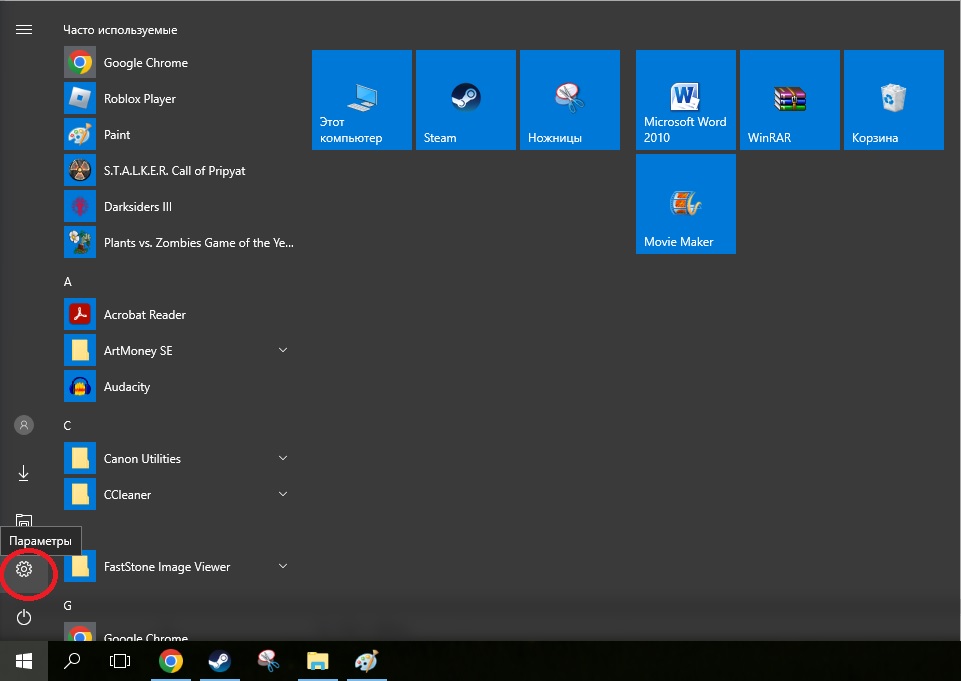The height and width of the screenshot is (681, 961).
Task: Jump to letter C section header
Action: click(x=67, y=426)
